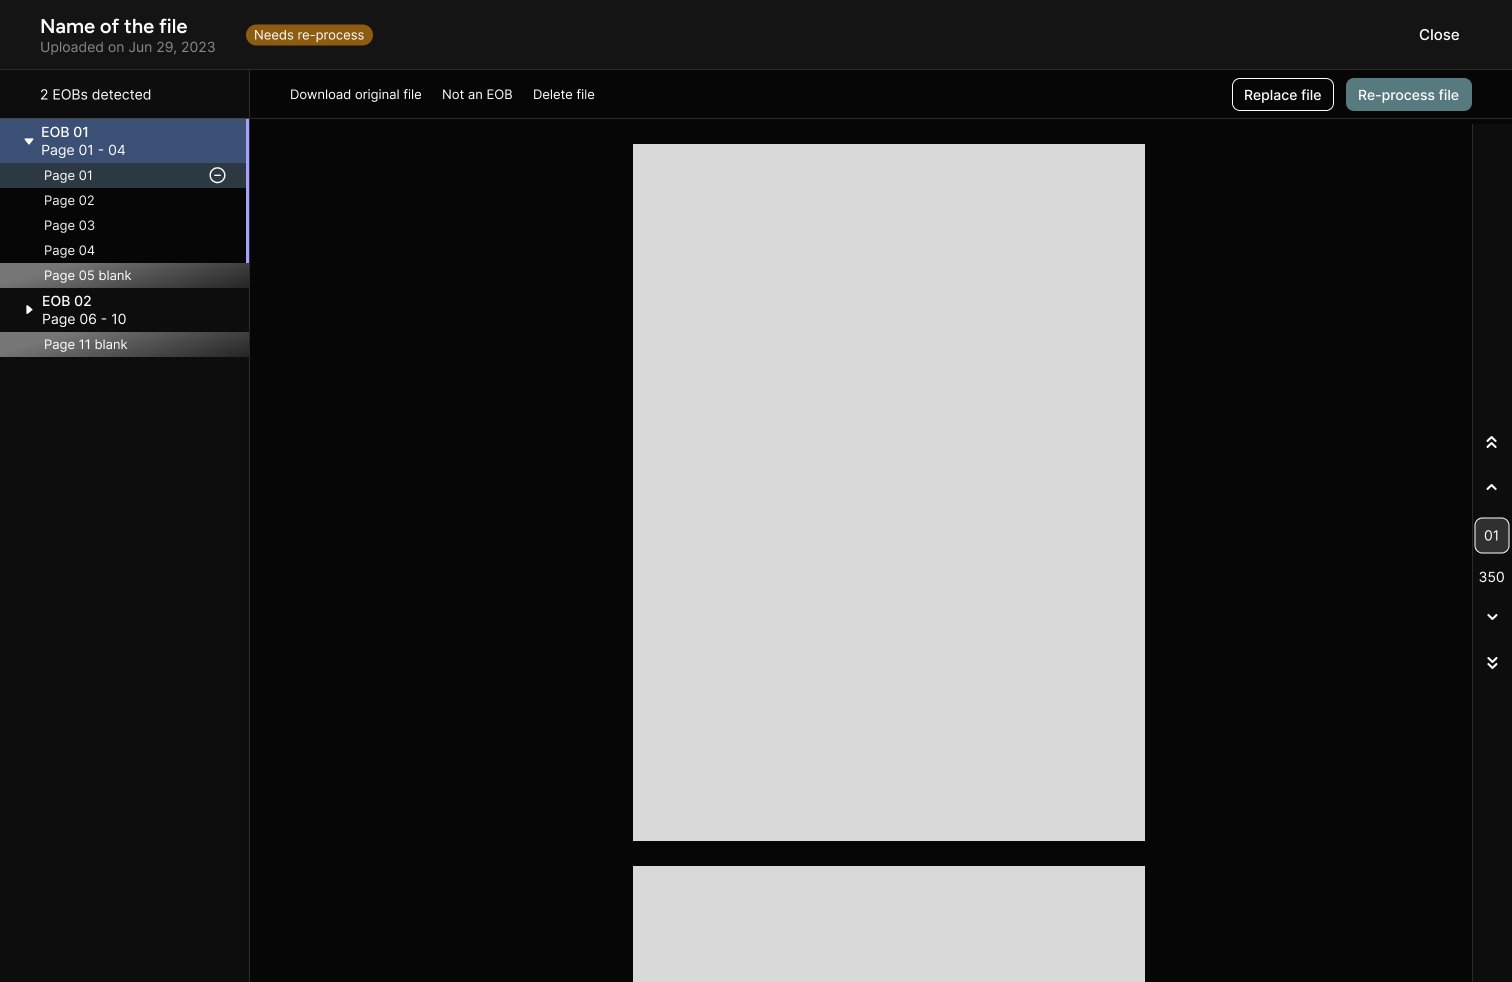Click the remove icon on Page 01 row
The height and width of the screenshot is (982, 1512).
[217, 175]
